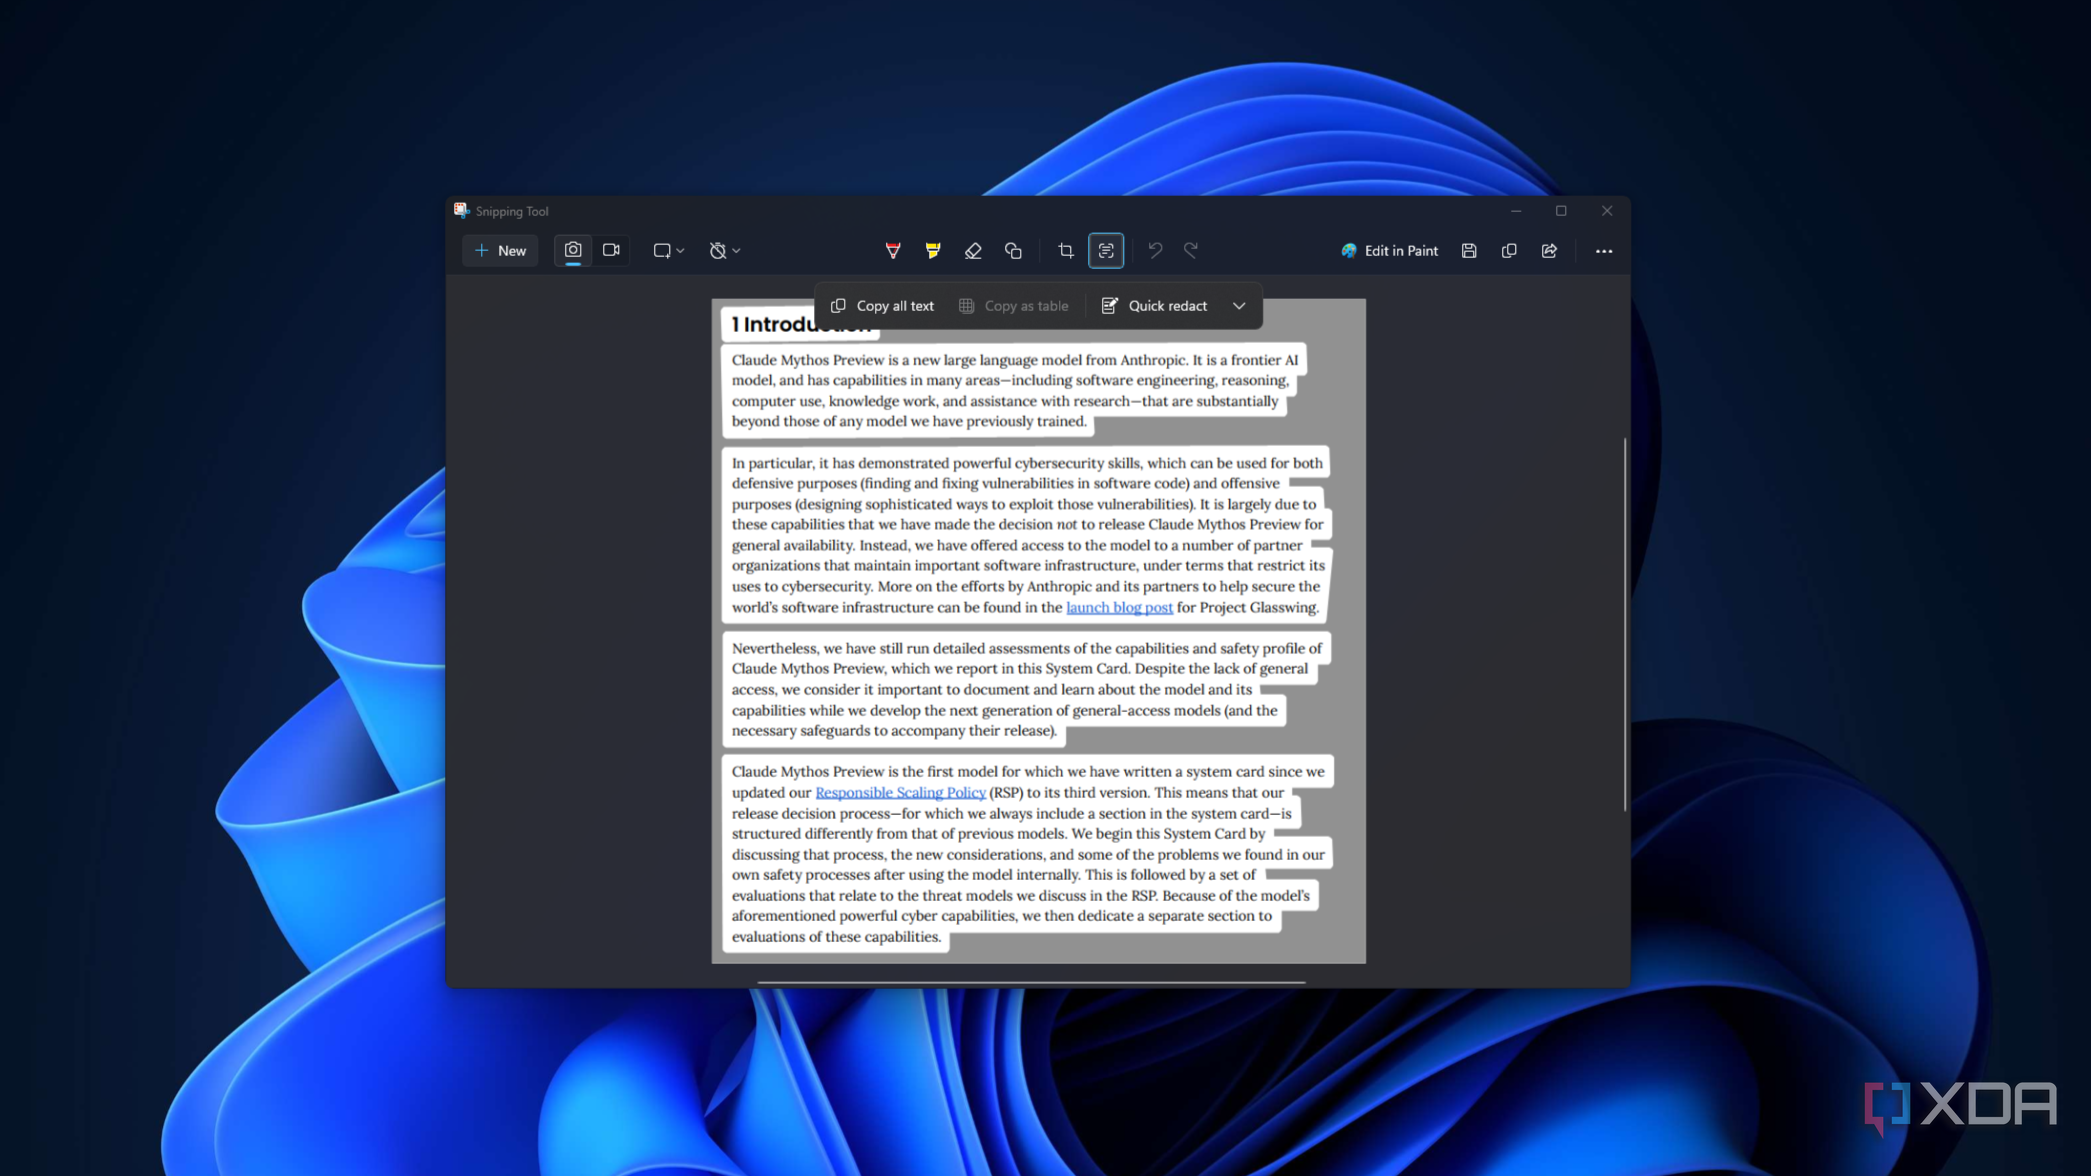
Task: Click the text "evaluations of these capabilities."
Action: 836,937
